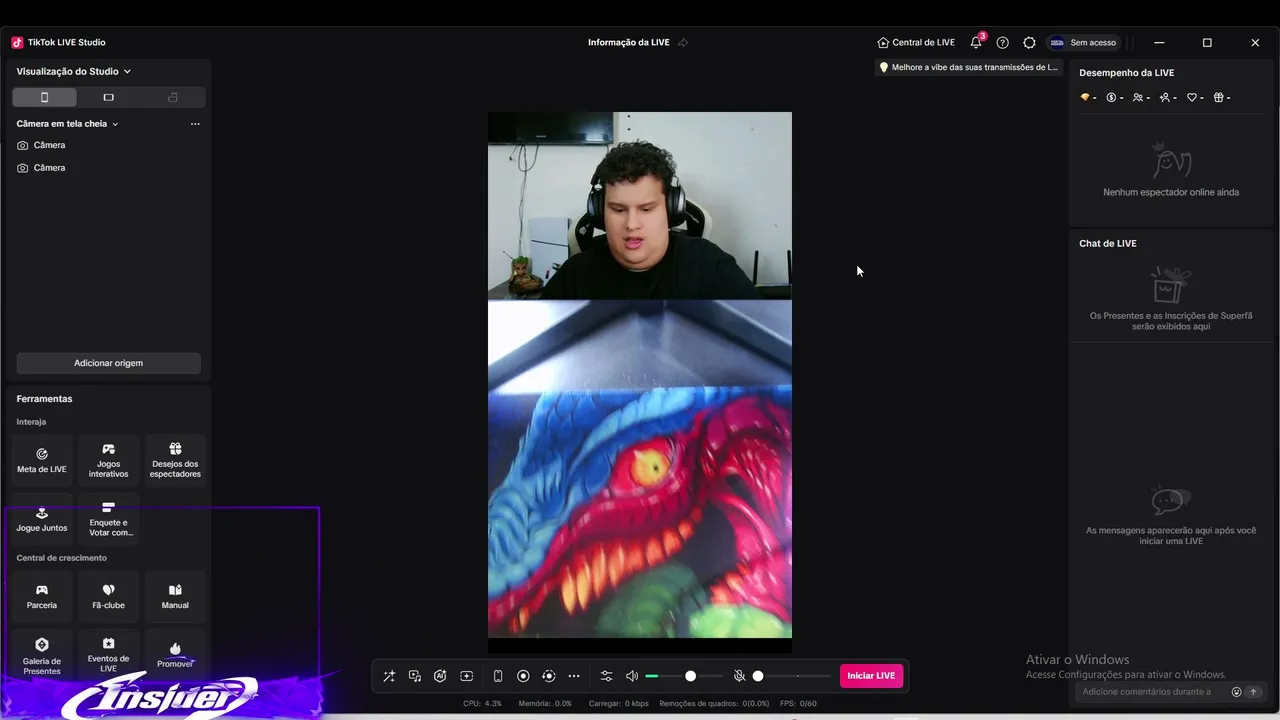
Task: Click the CPU usage status text
Action: 482,704
